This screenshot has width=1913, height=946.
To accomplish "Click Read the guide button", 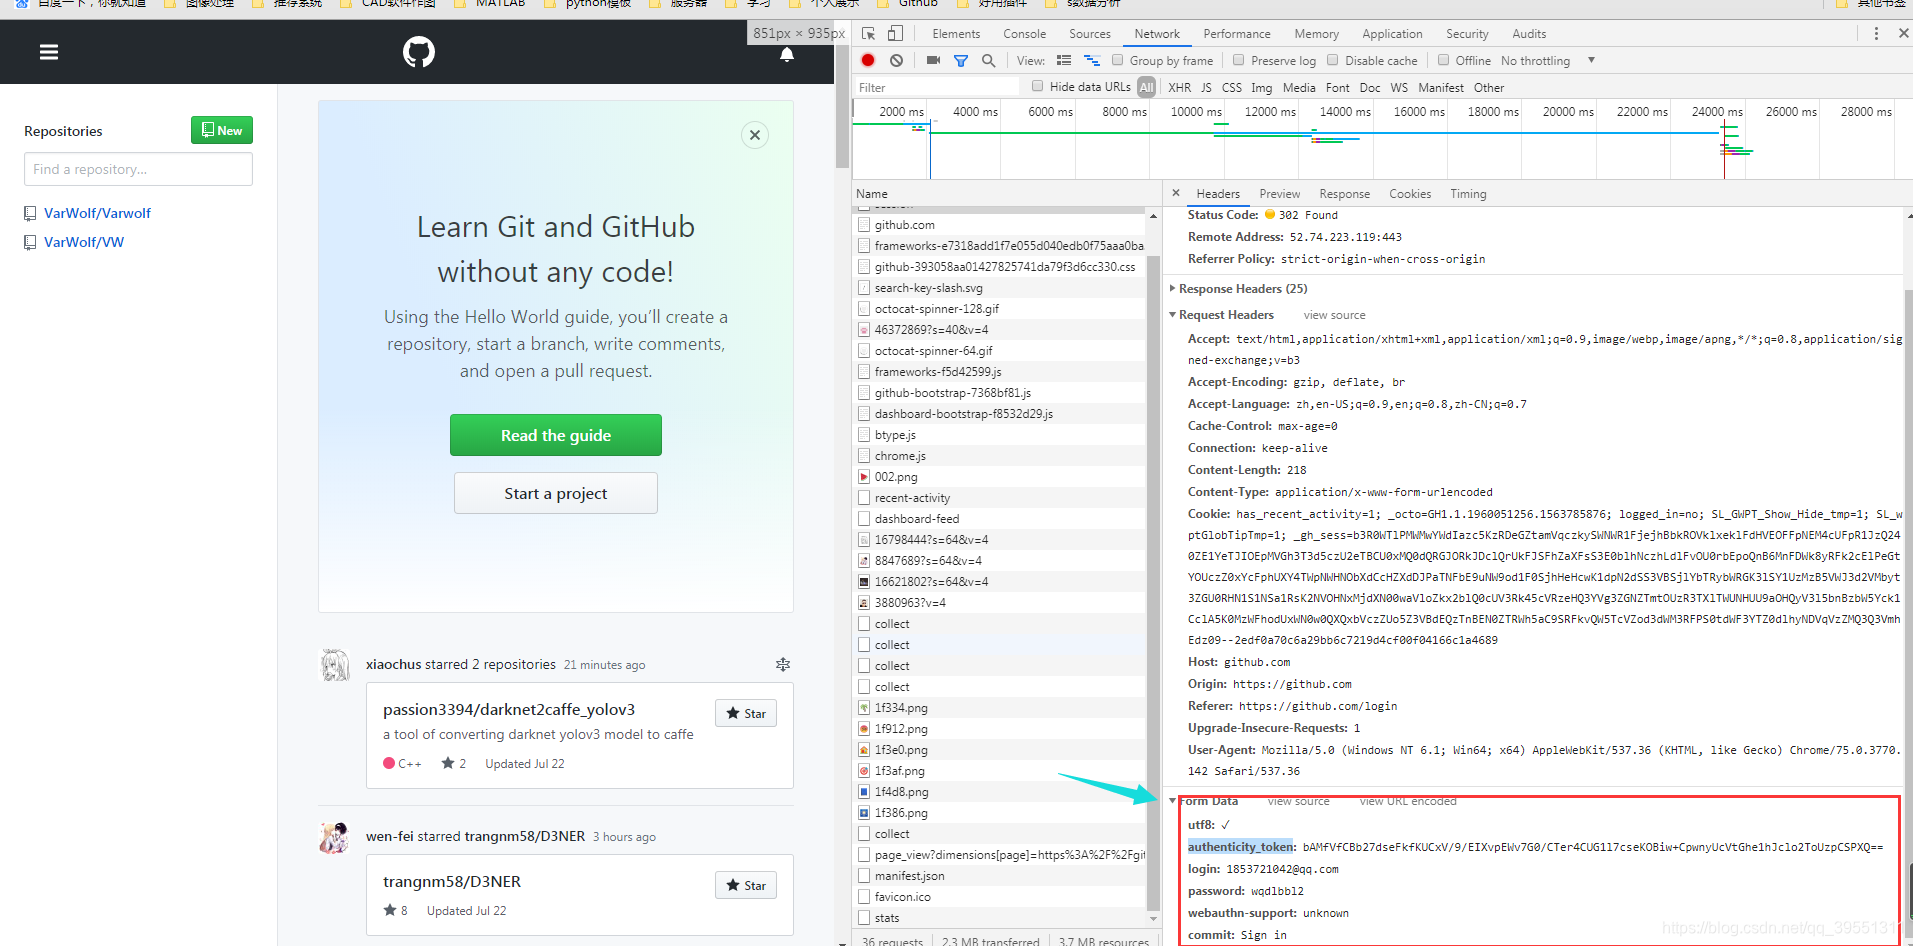I will click(x=556, y=435).
